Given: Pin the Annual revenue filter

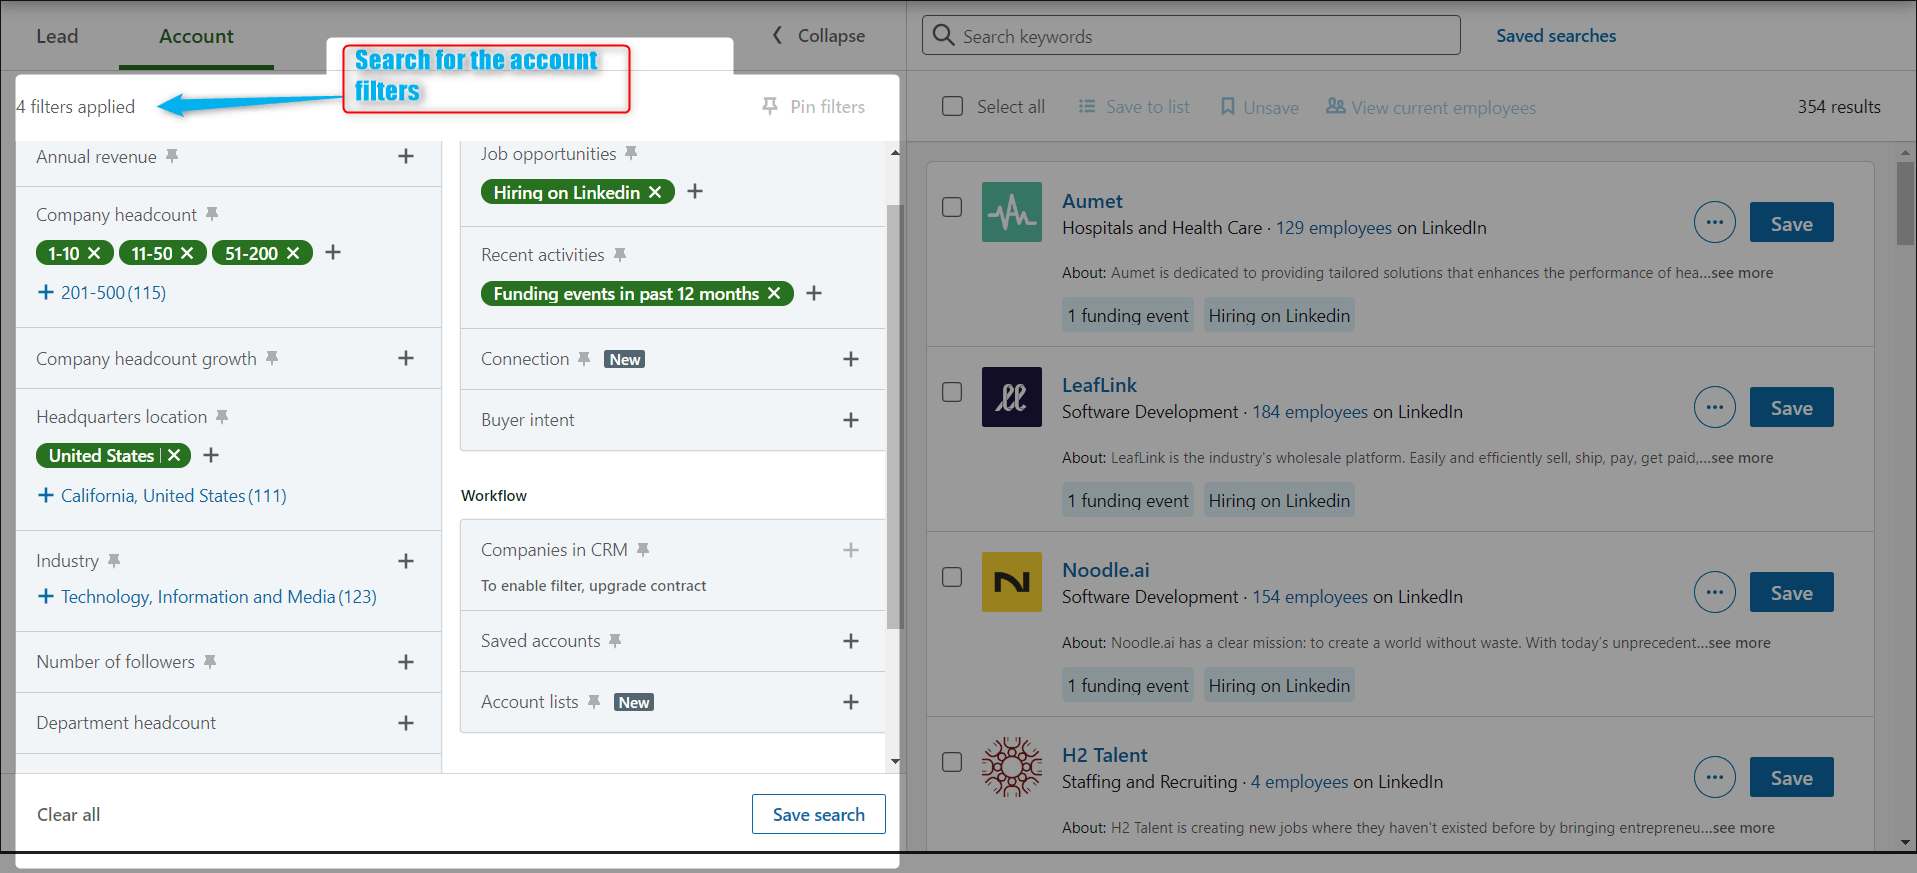Looking at the screenshot, I should click(172, 156).
